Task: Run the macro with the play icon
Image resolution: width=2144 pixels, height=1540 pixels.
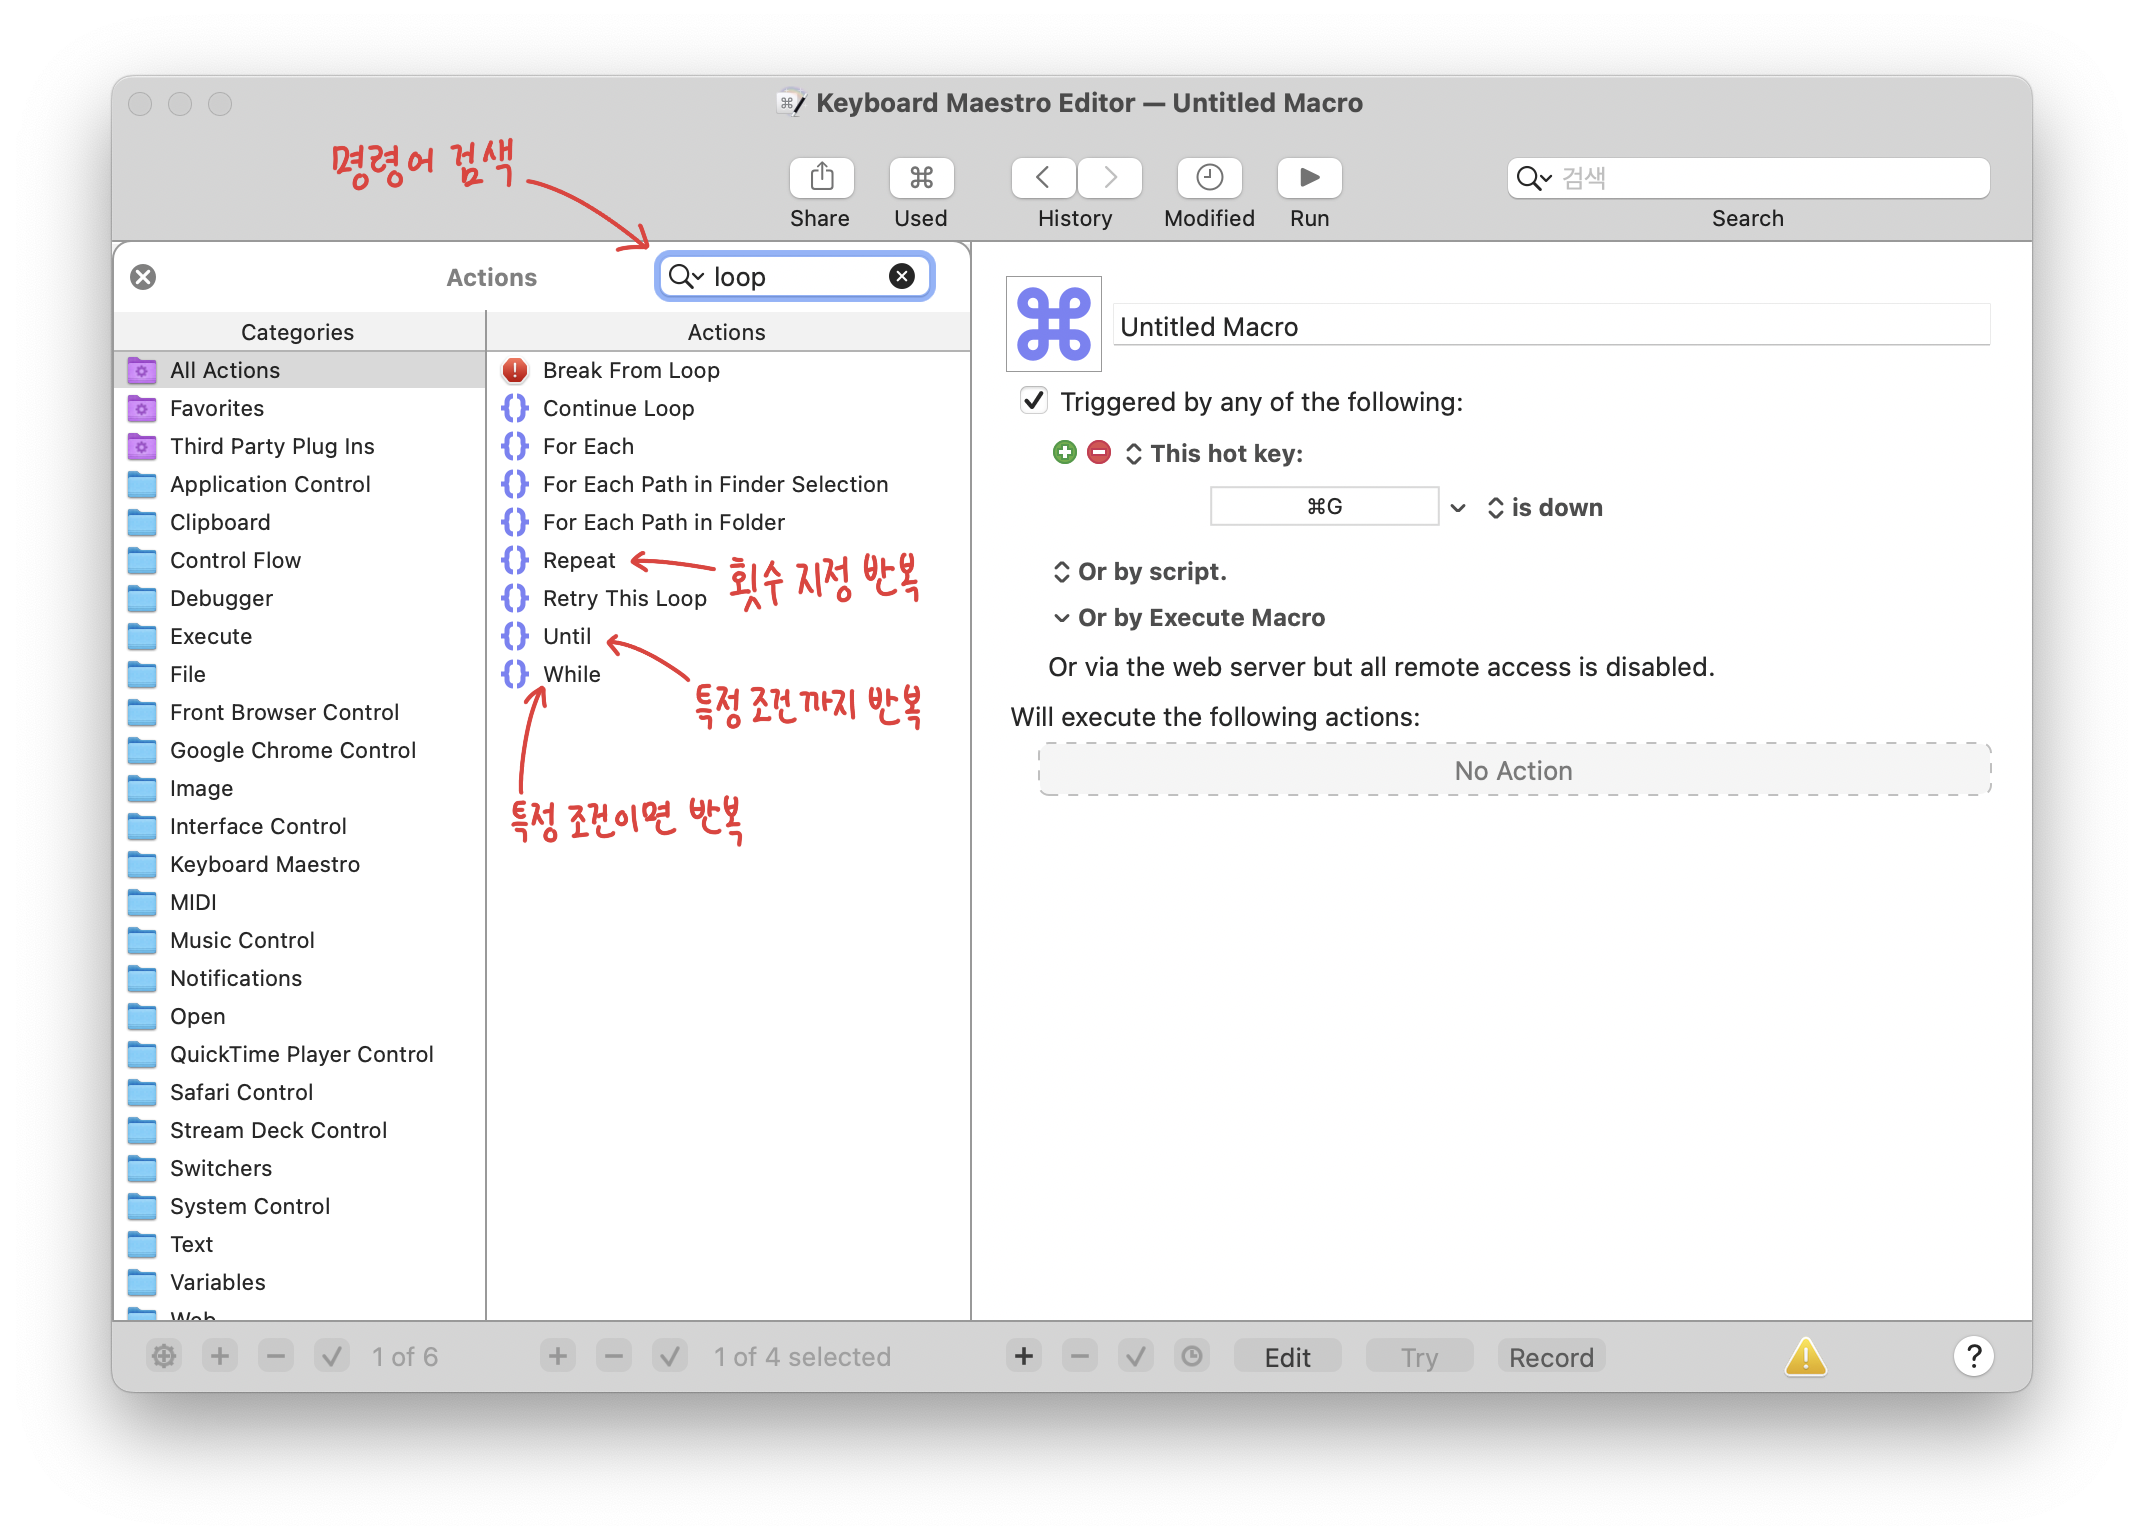Action: click(1309, 178)
